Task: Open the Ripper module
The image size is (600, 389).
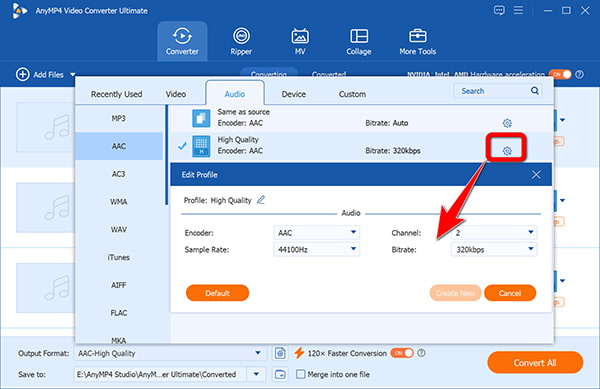Action: click(x=241, y=41)
